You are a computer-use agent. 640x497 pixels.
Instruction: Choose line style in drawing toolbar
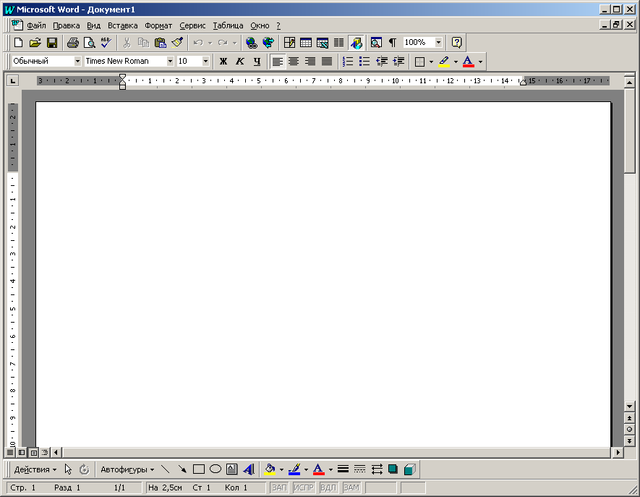[343, 469]
